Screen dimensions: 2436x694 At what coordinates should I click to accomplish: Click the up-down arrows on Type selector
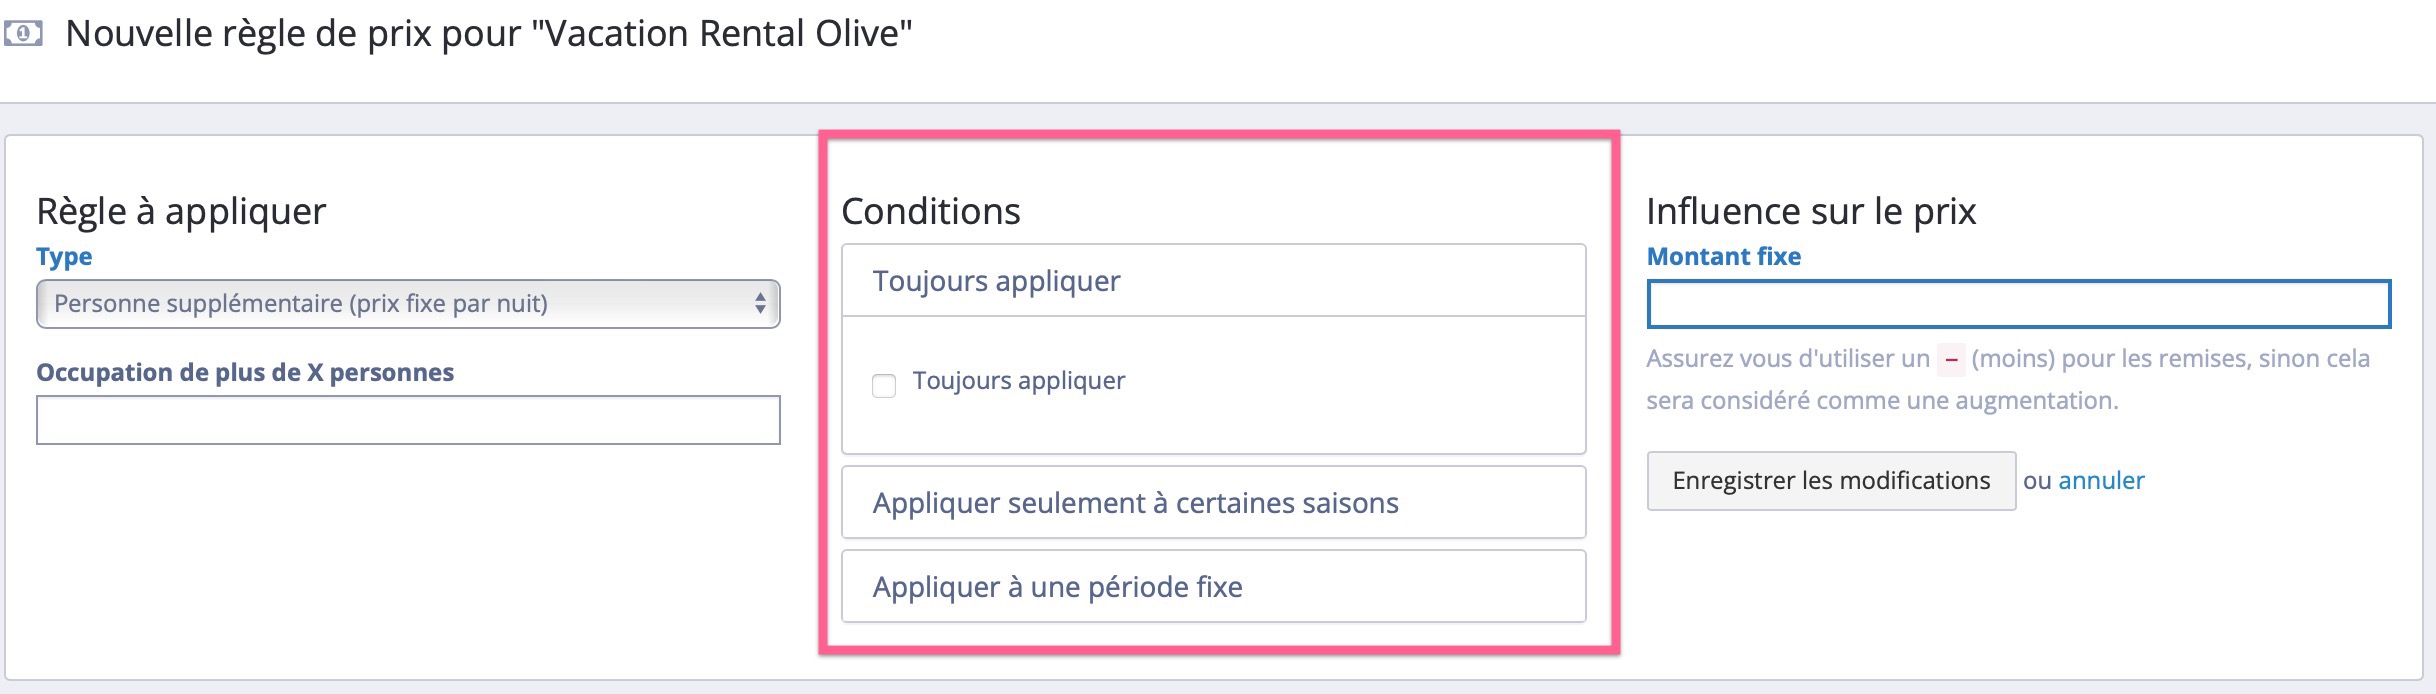pyautogui.click(x=760, y=304)
